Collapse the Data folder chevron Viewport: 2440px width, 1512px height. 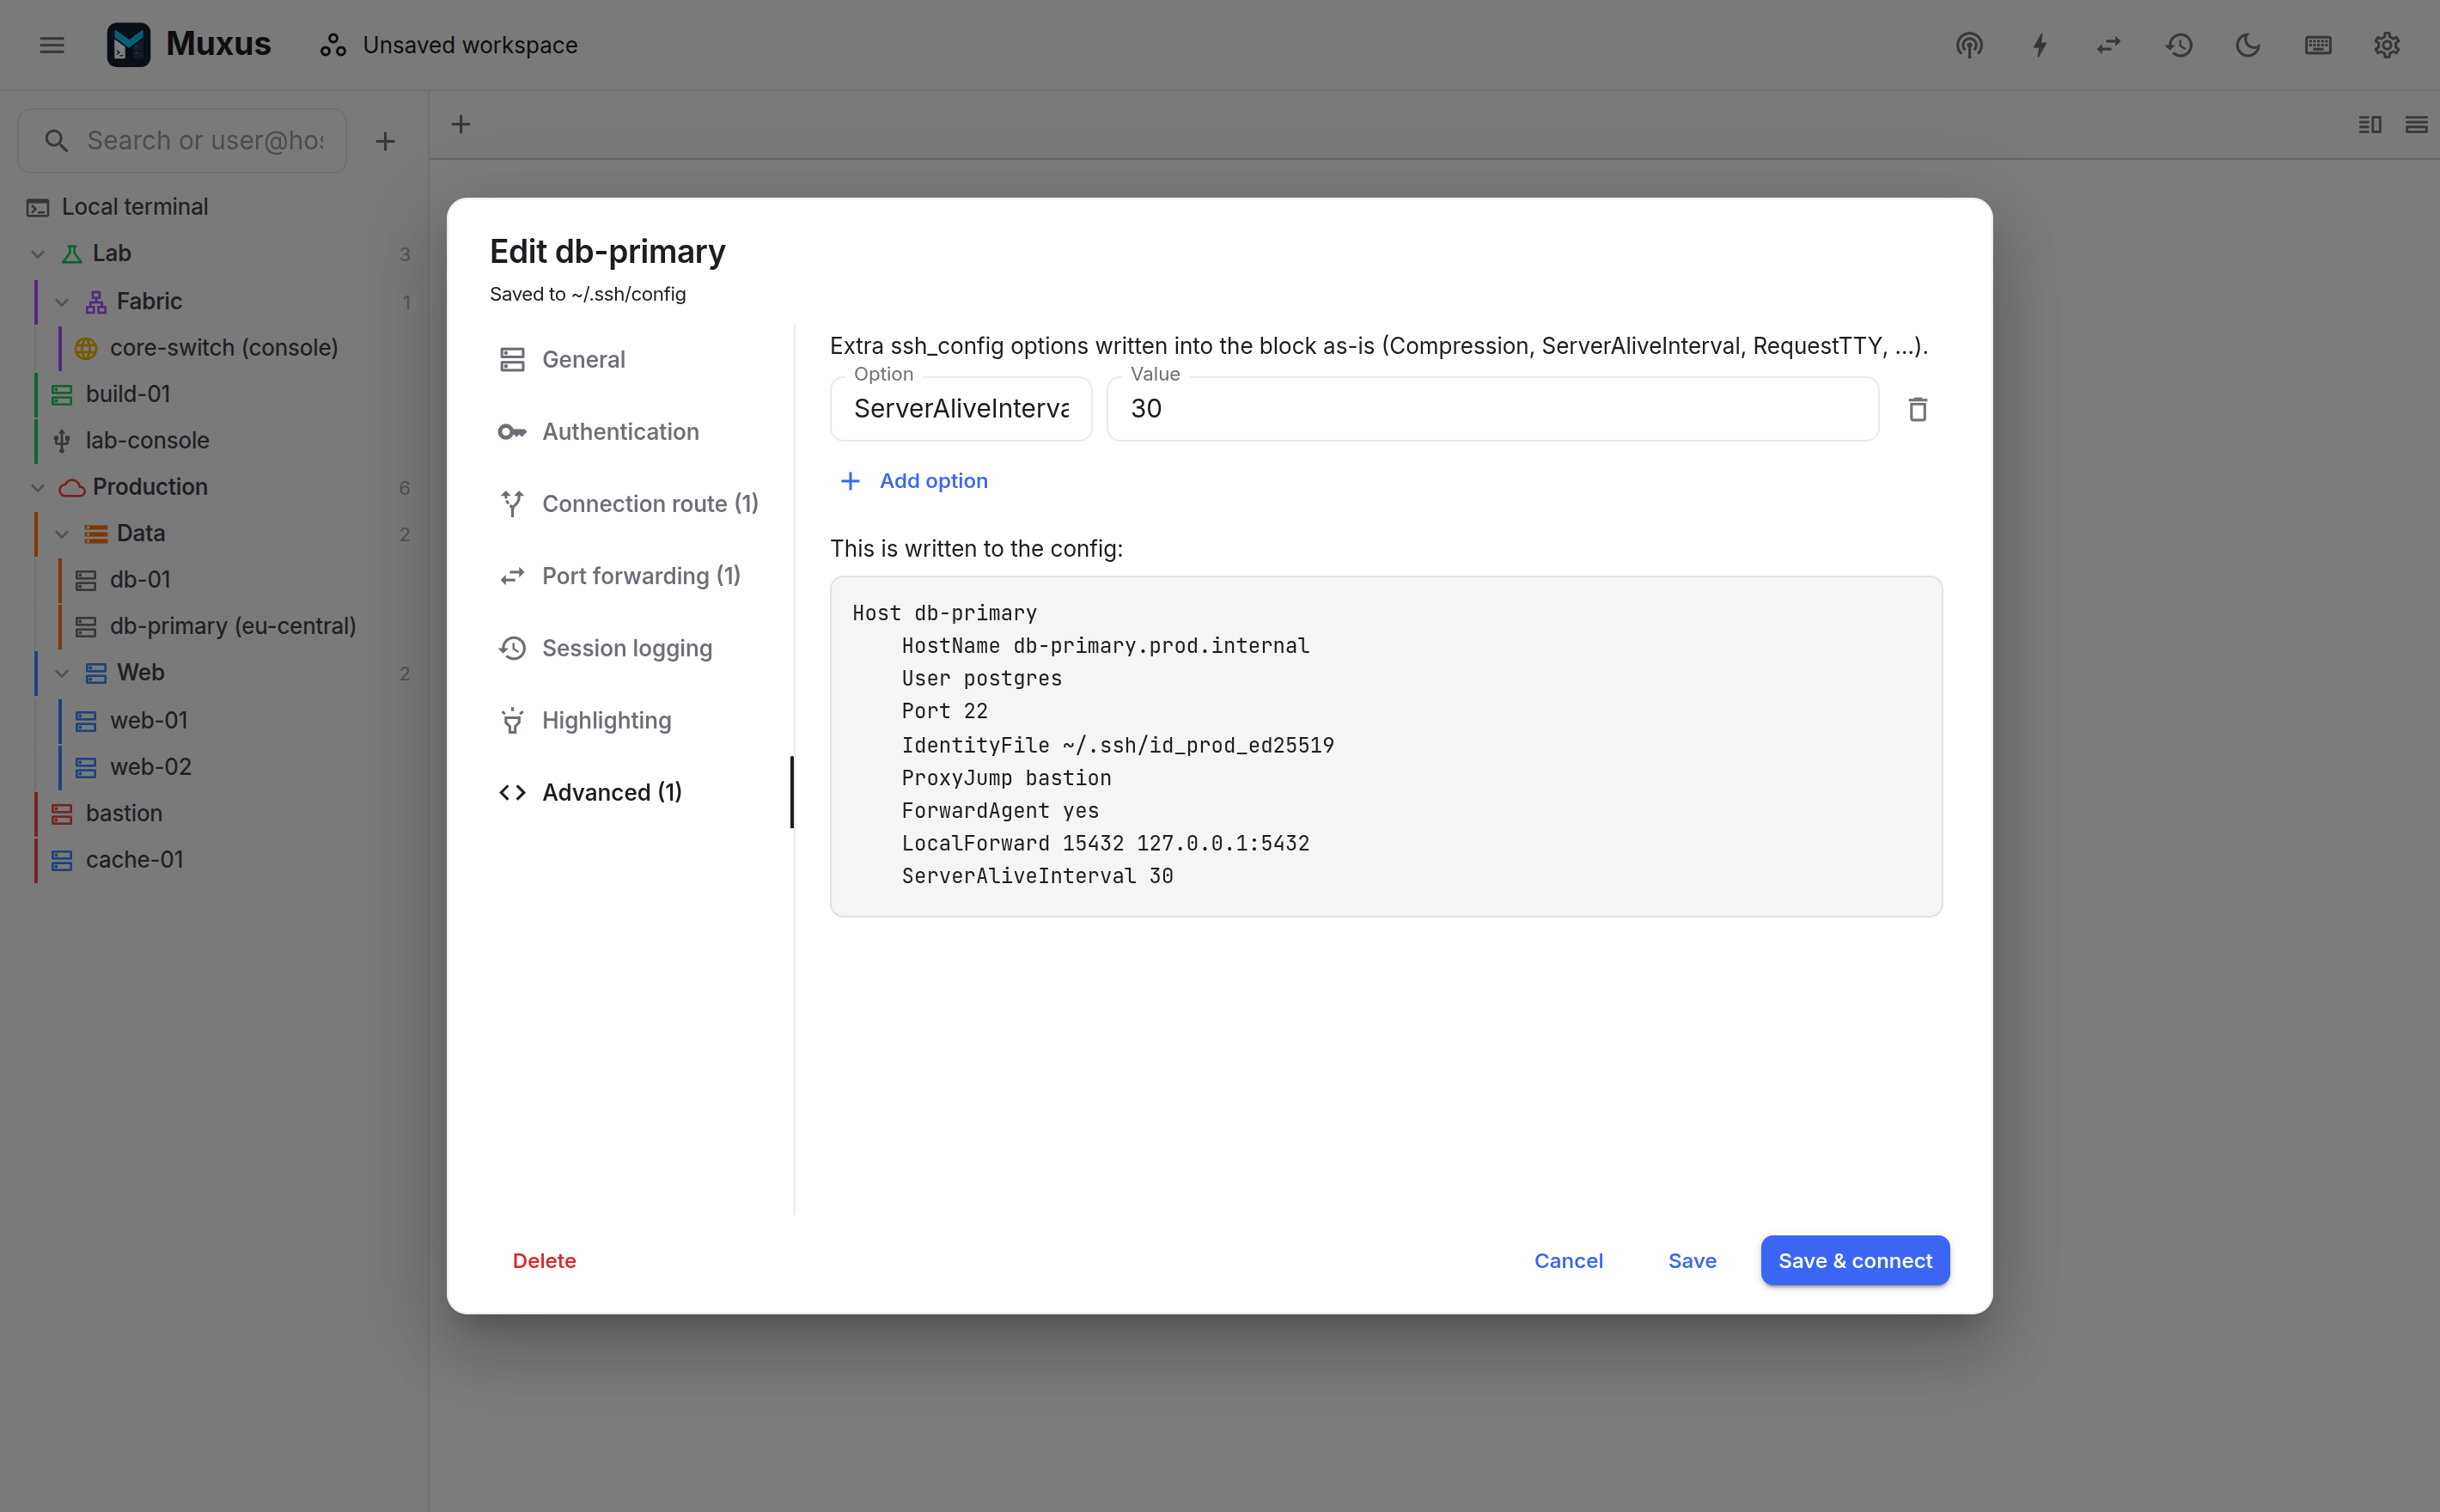pyautogui.click(x=62, y=534)
